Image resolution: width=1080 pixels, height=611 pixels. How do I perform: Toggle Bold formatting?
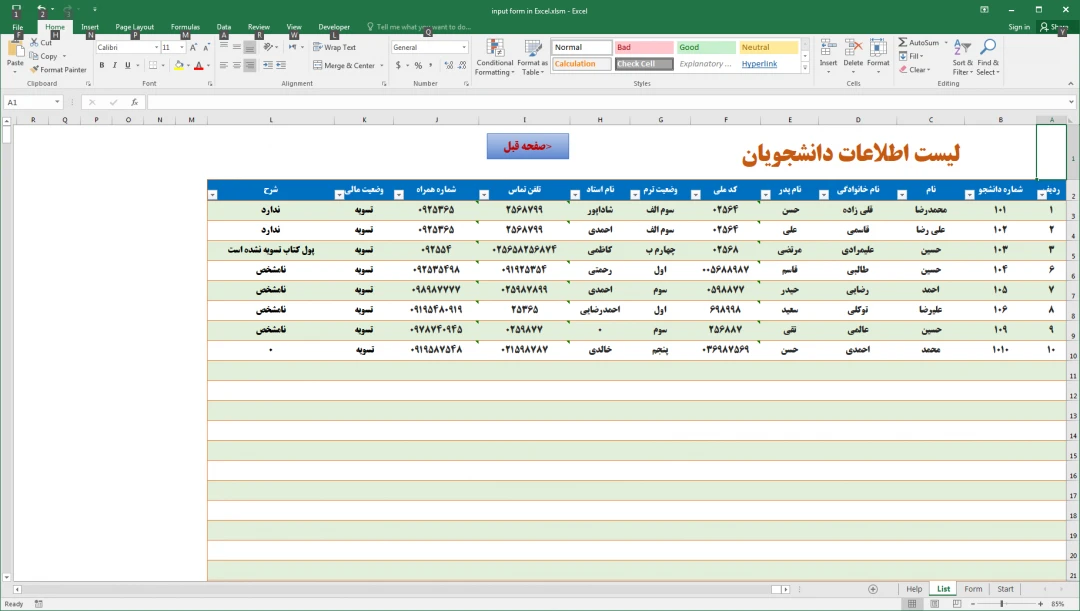coord(102,65)
